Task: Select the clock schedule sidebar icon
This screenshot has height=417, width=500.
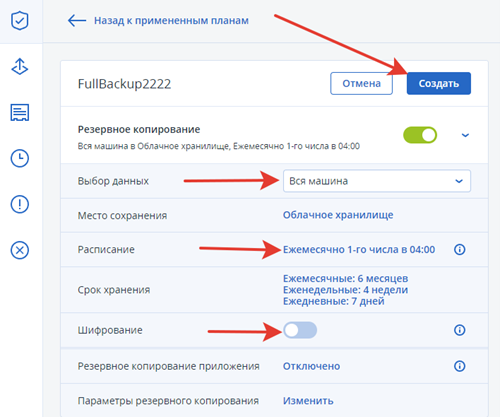Action: point(20,158)
